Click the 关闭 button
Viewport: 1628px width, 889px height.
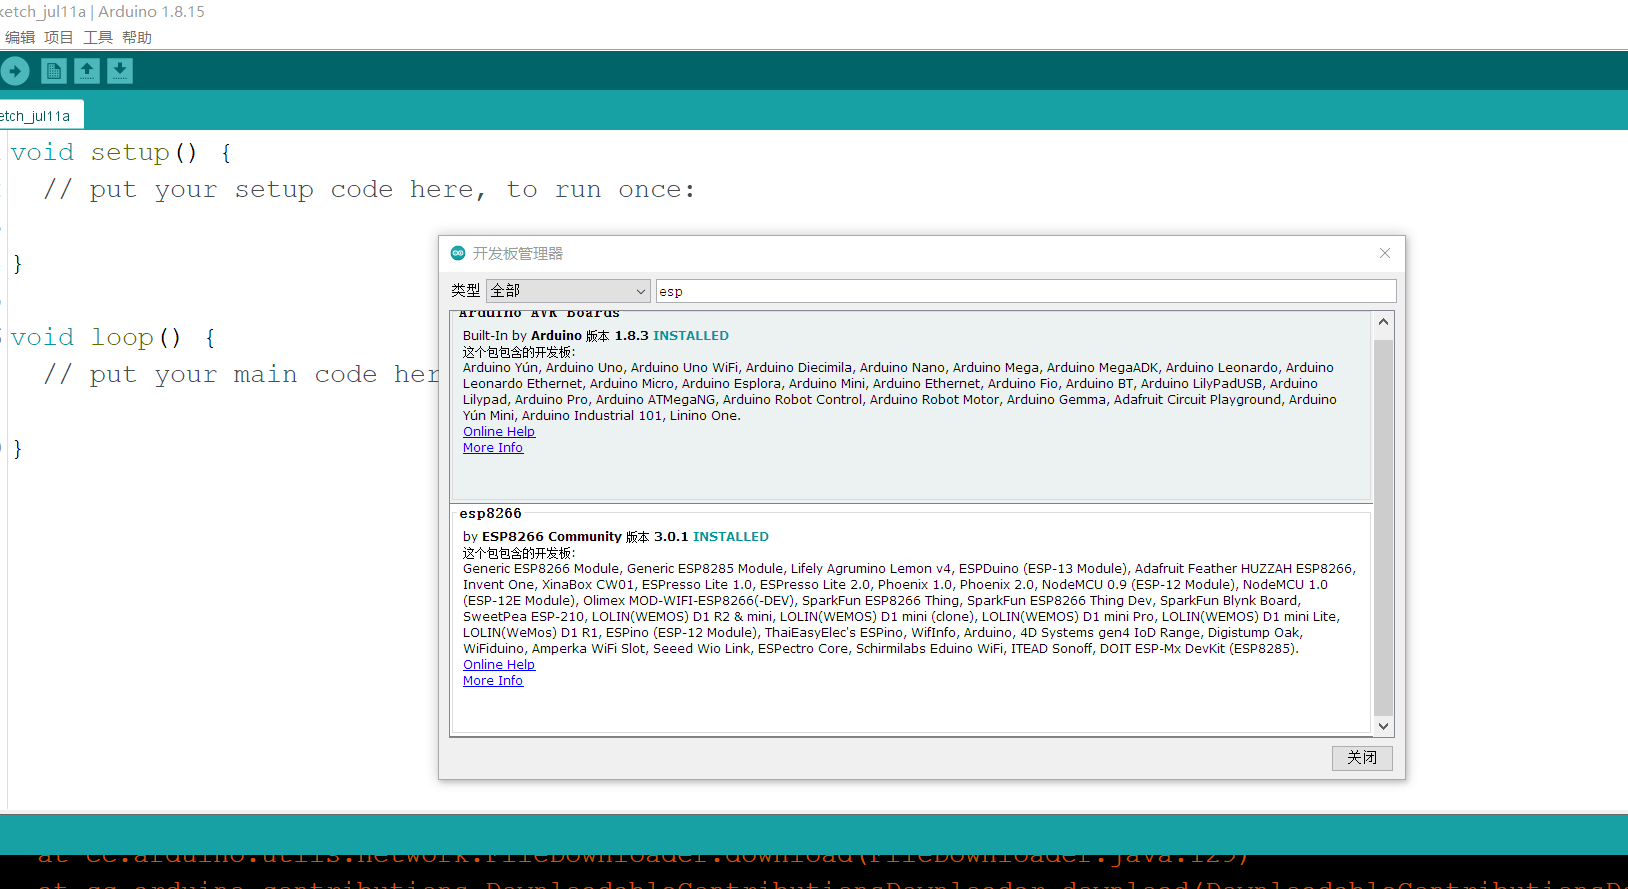[x=1362, y=758]
